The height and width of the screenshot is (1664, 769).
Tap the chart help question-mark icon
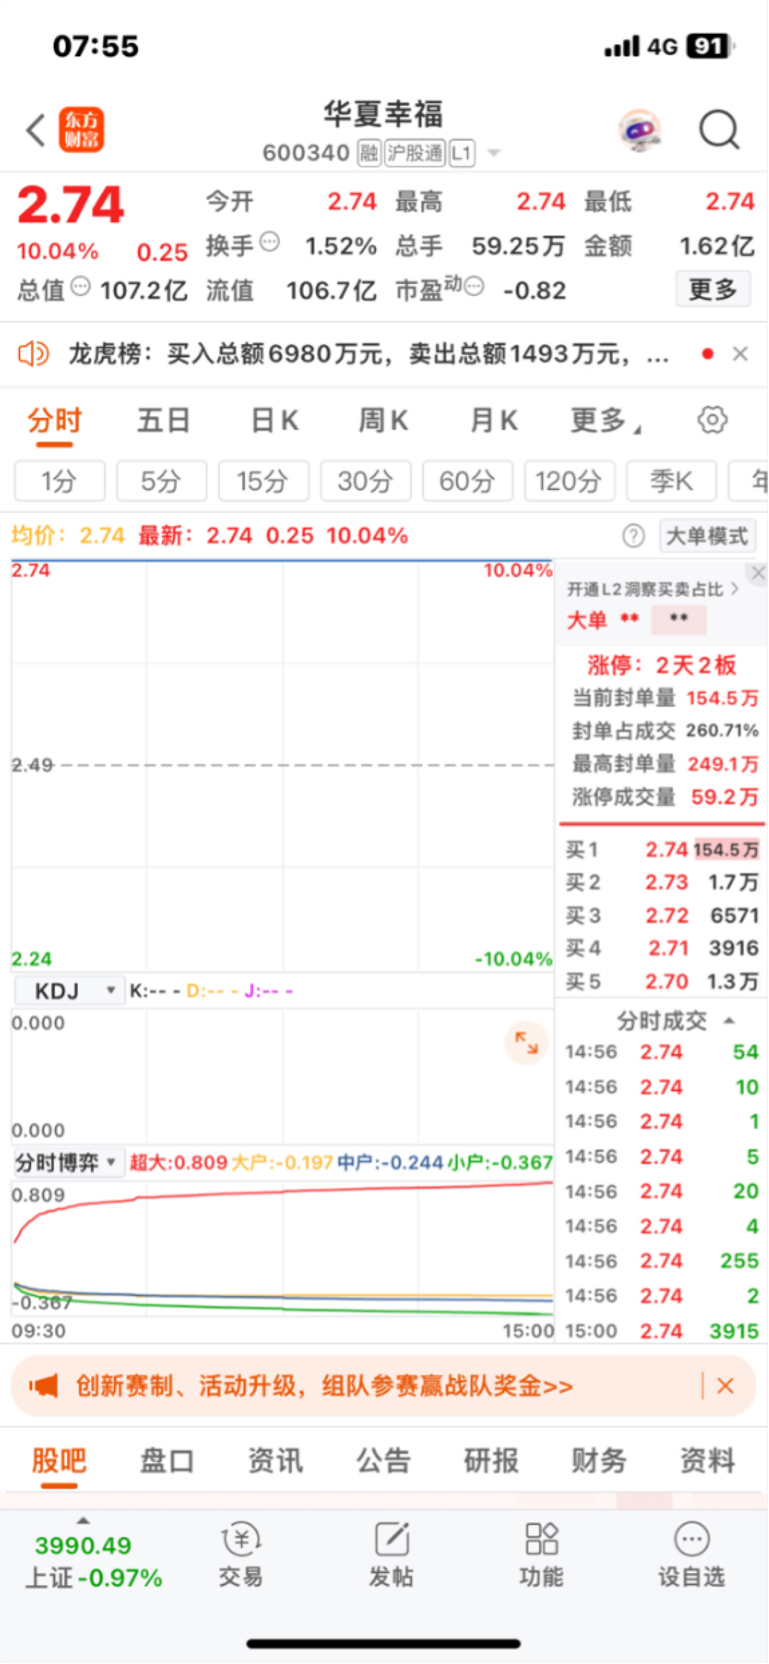[633, 536]
